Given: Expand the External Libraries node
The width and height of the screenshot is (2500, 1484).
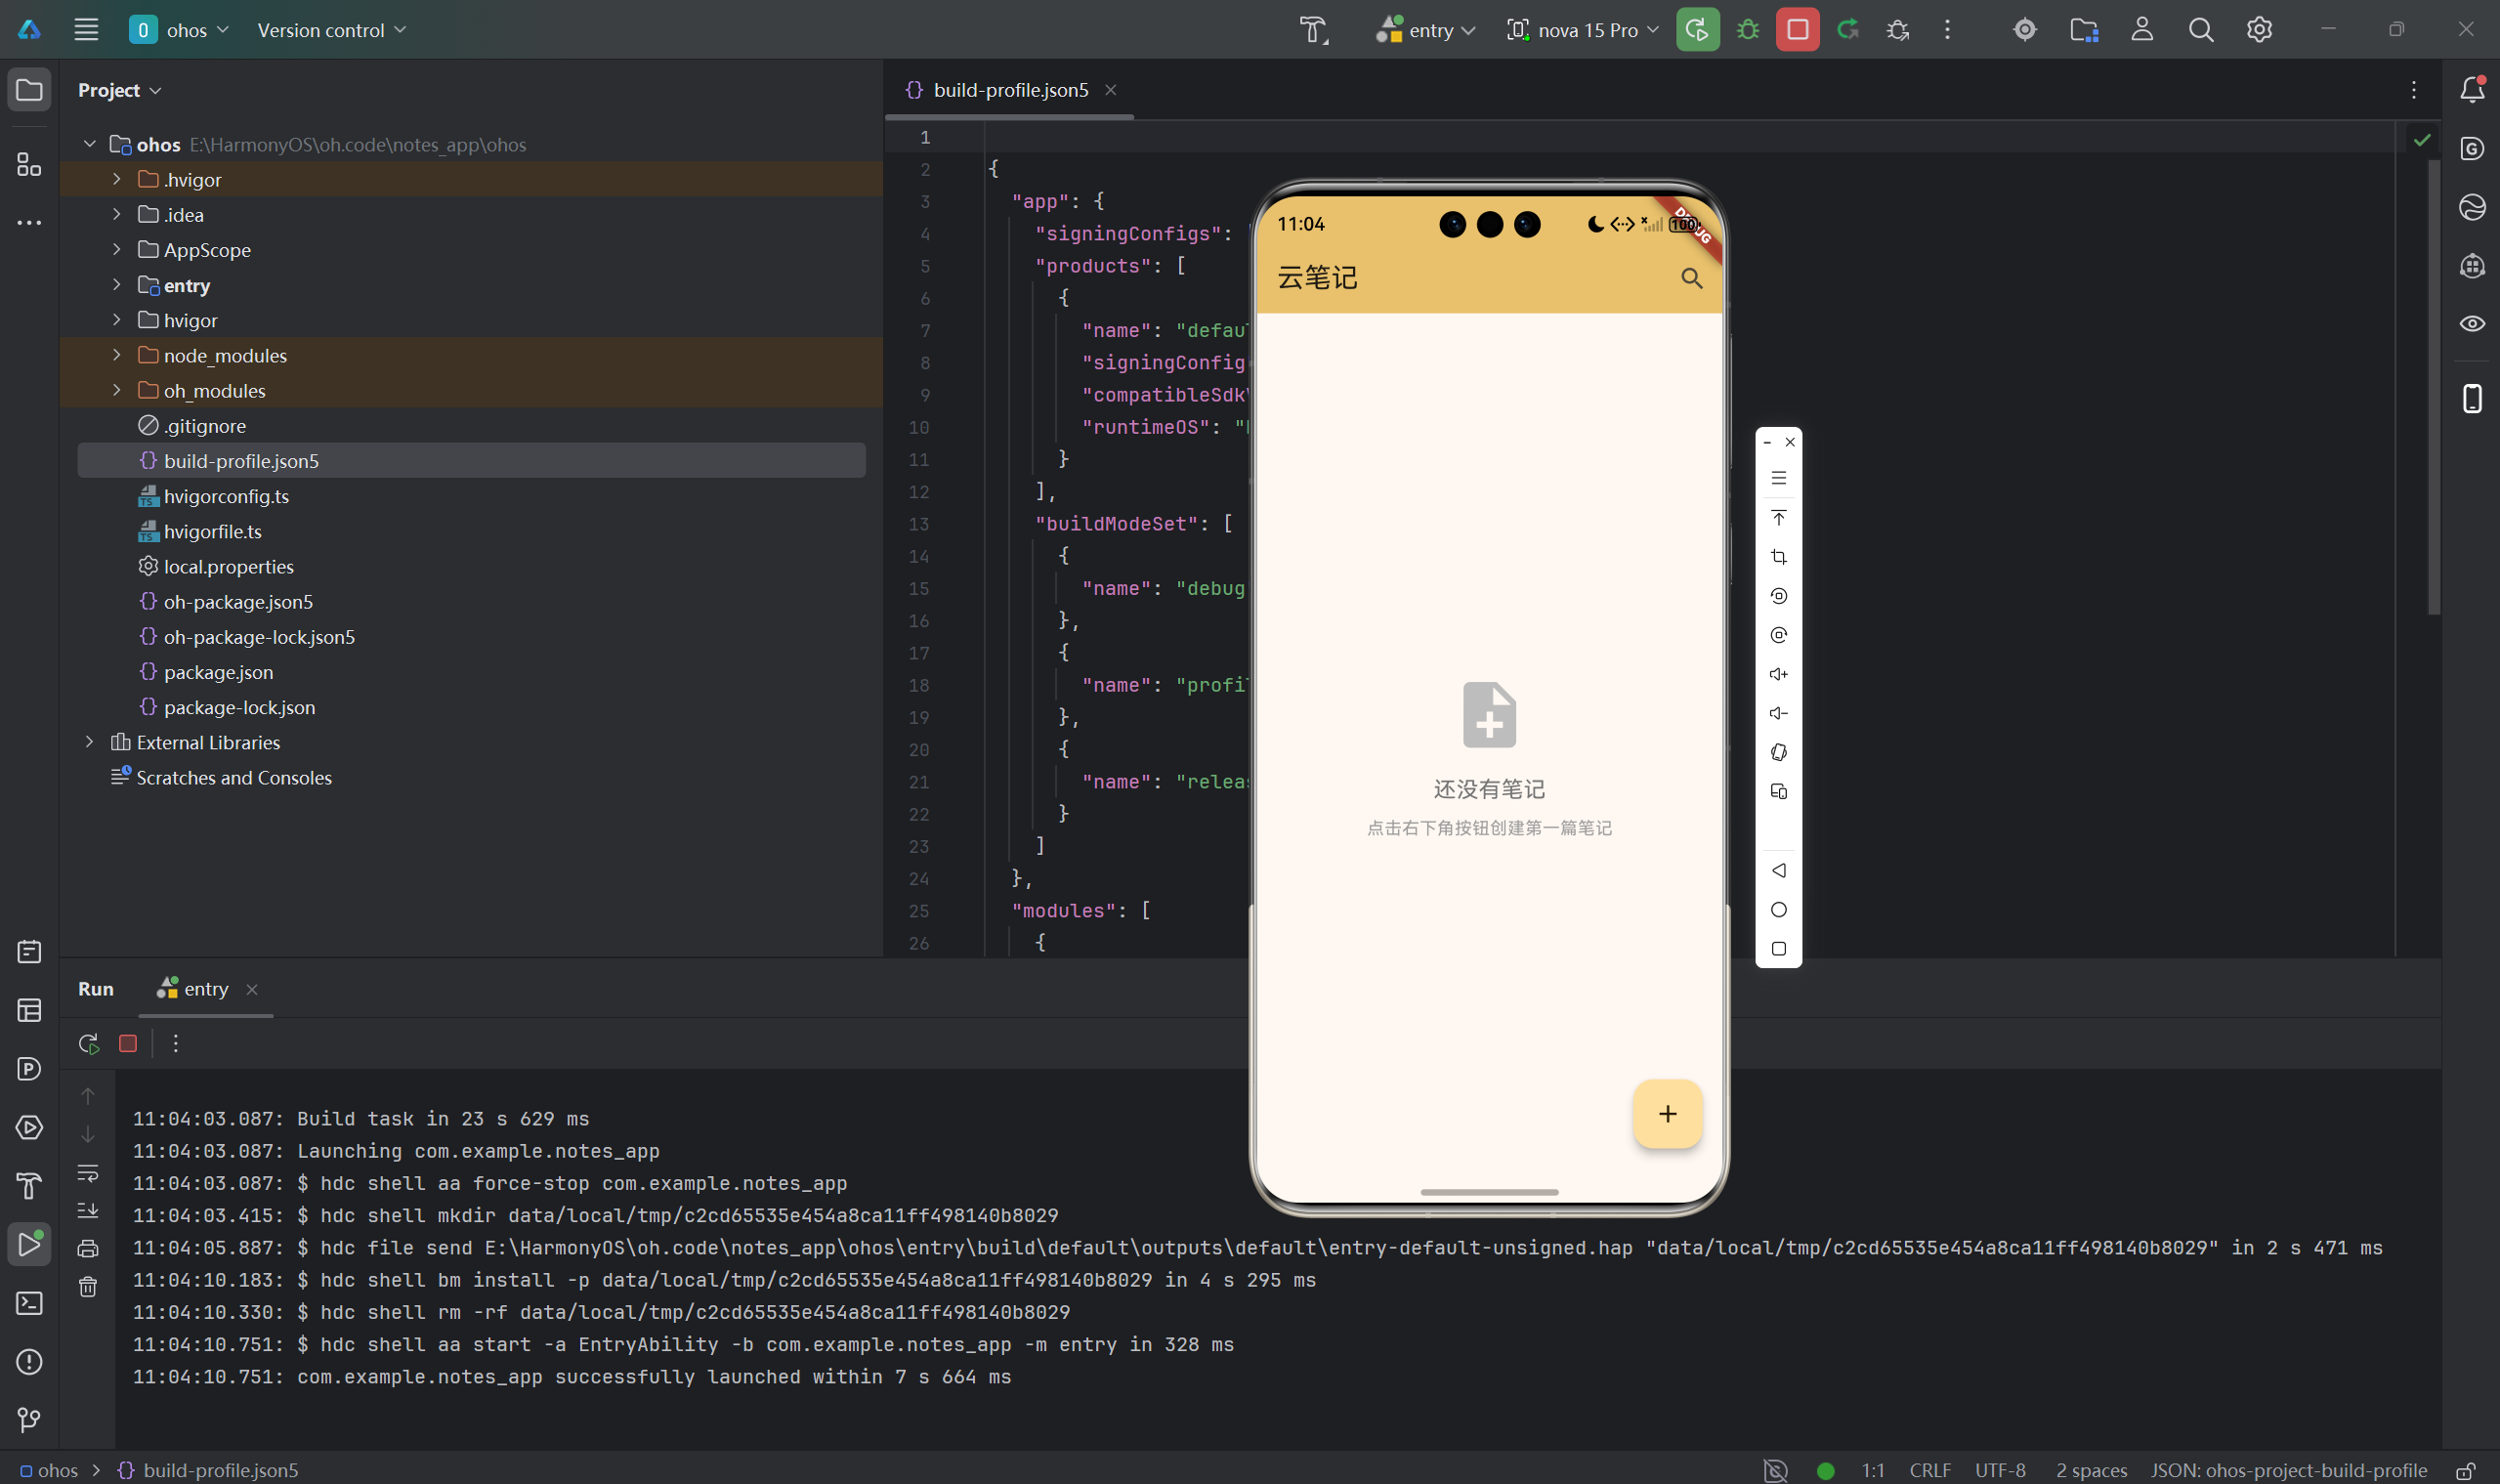Looking at the screenshot, I should (x=89, y=742).
